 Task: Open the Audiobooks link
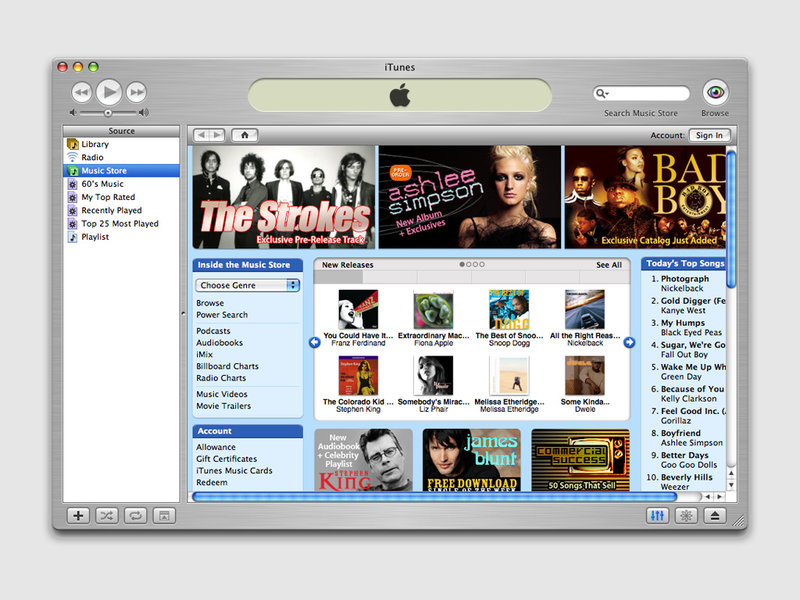[x=219, y=343]
